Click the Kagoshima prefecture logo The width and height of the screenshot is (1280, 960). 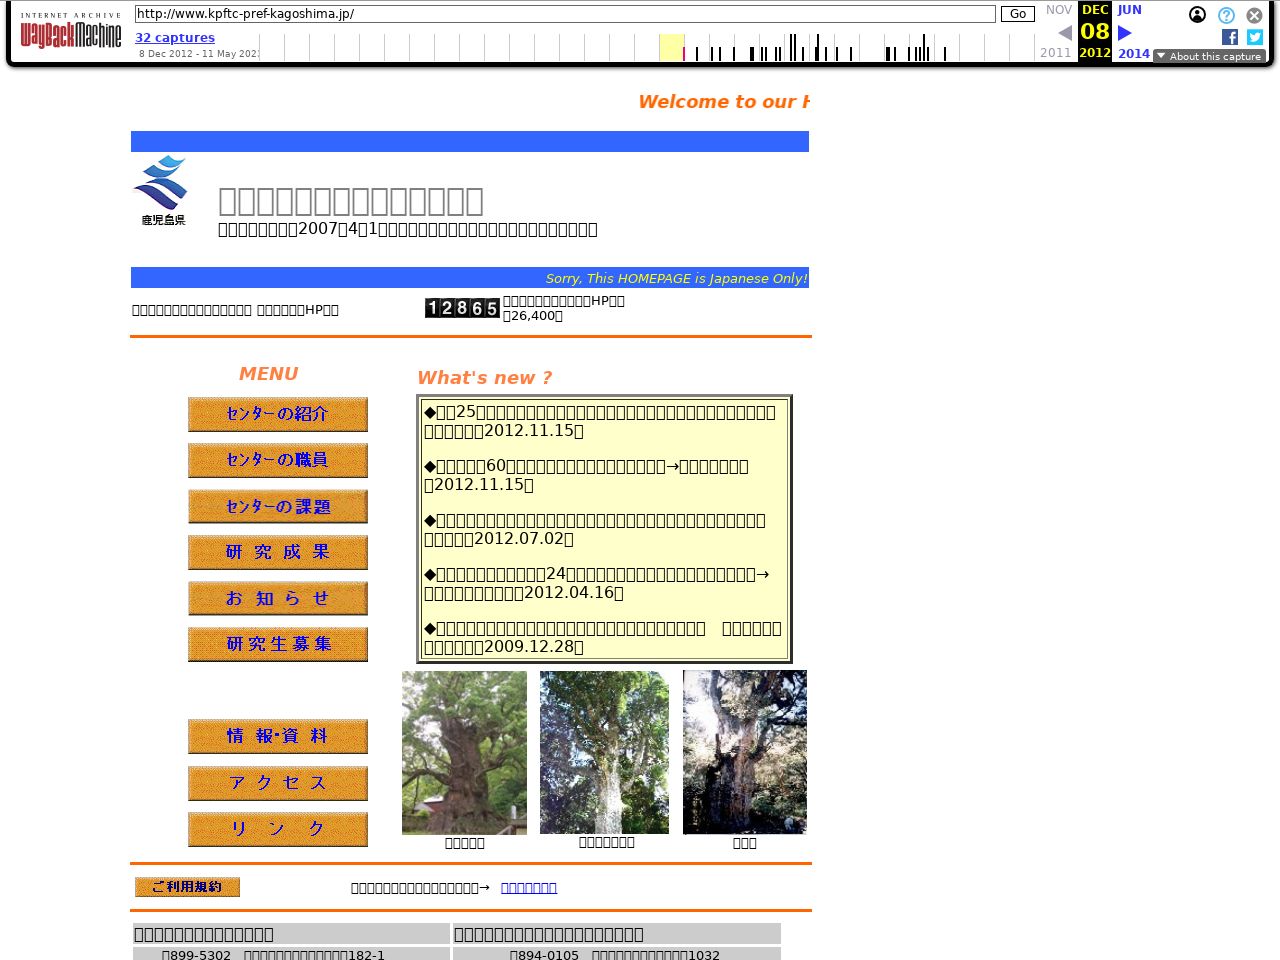click(162, 190)
